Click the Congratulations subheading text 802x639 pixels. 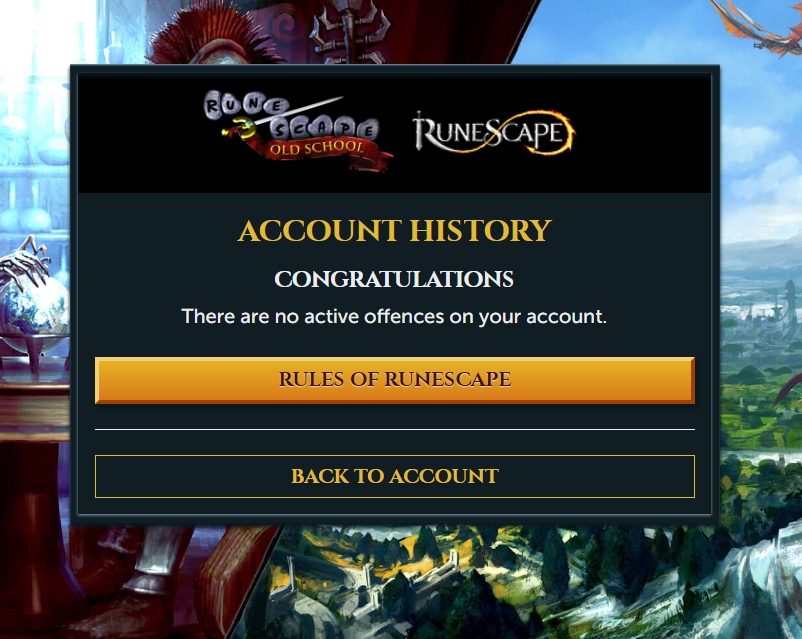coord(394,279)
